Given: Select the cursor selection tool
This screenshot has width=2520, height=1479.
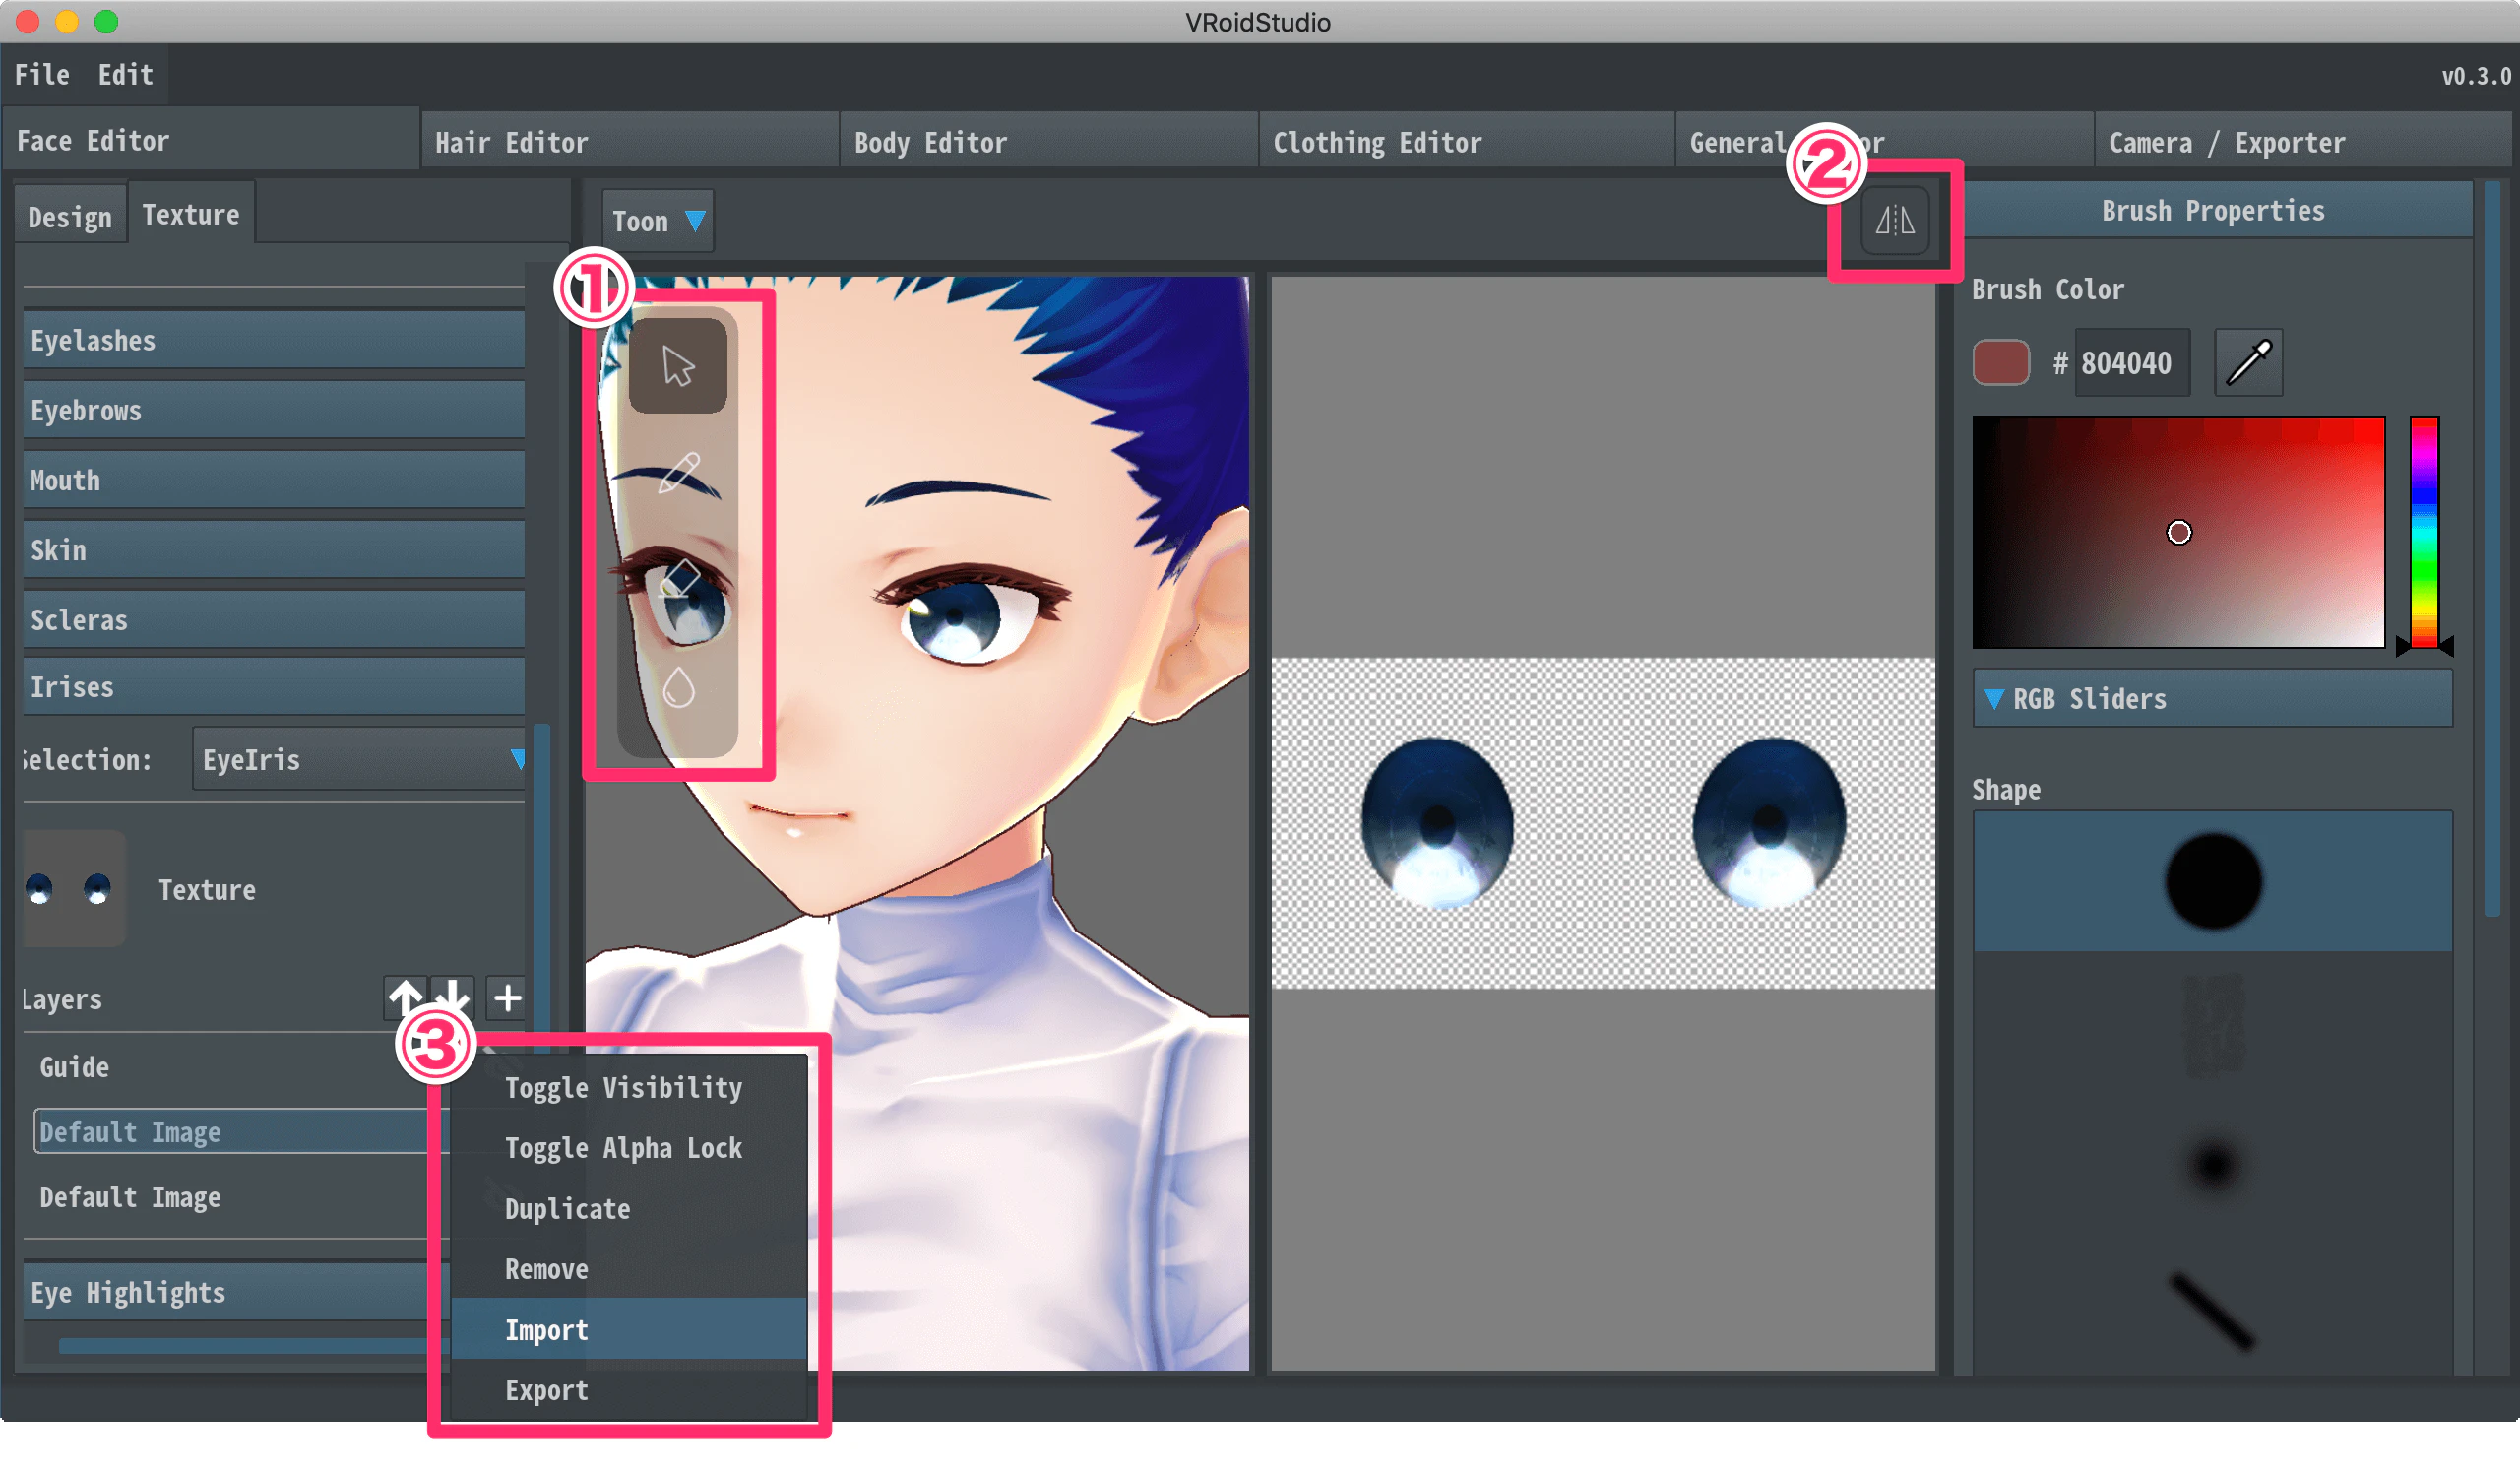Looking at the screenshot, I should [678, 366].
